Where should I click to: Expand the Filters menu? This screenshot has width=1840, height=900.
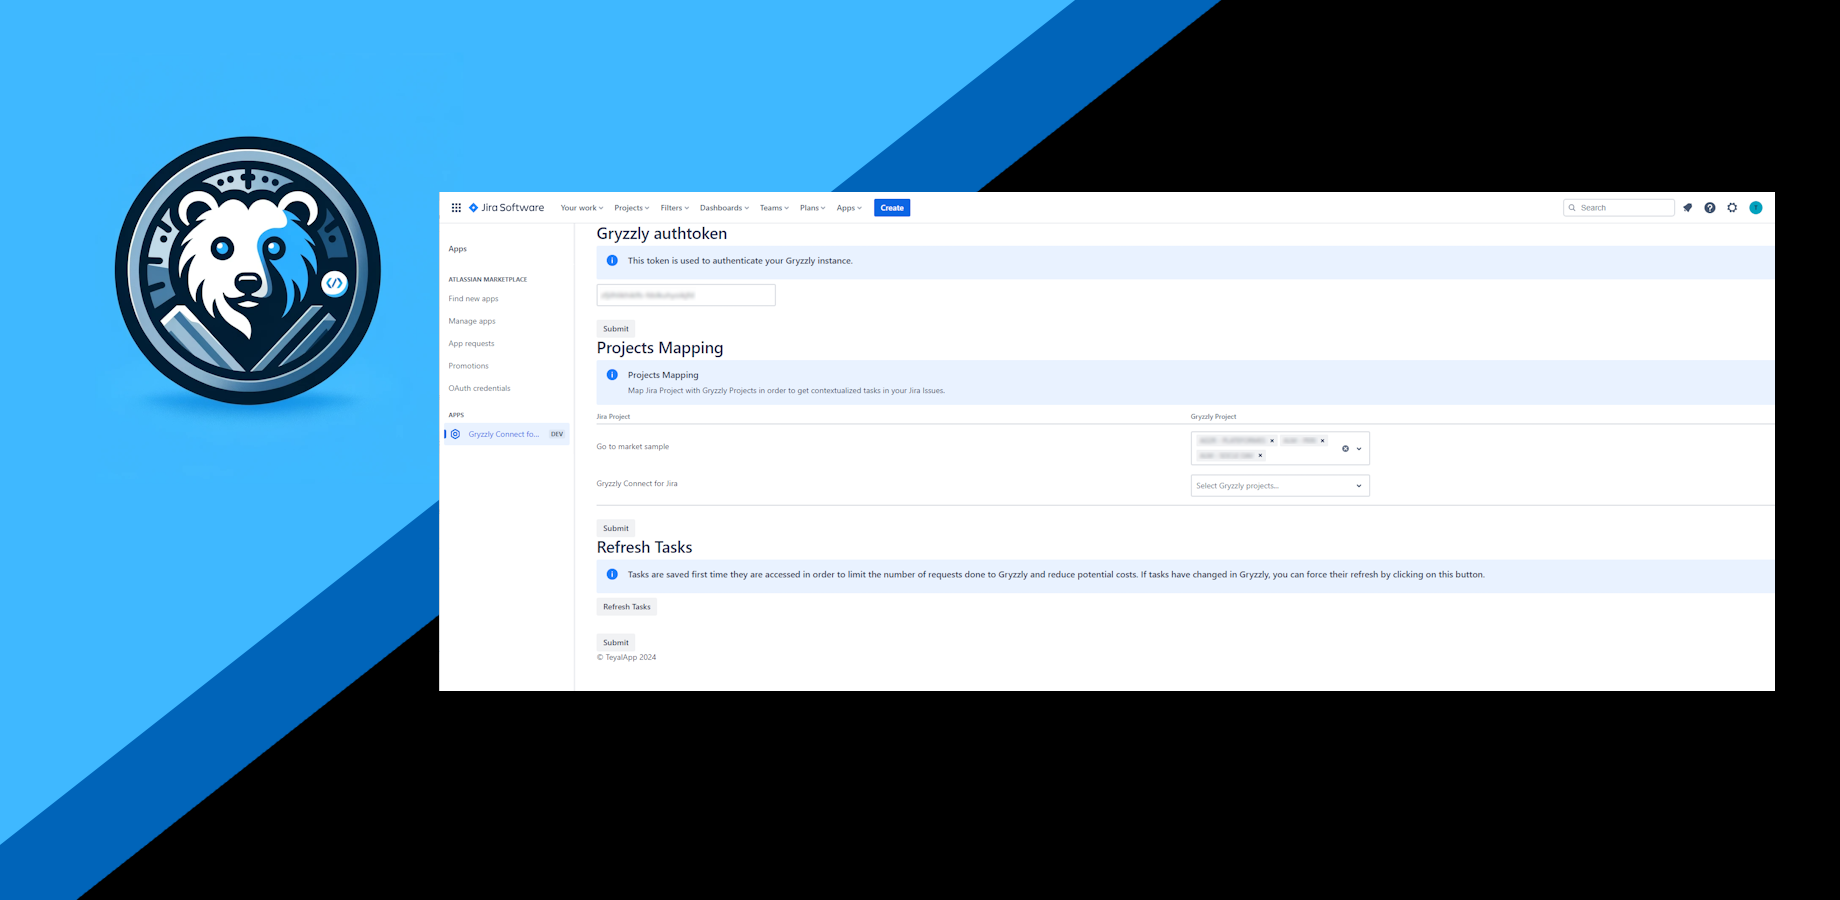pos(675,208)
